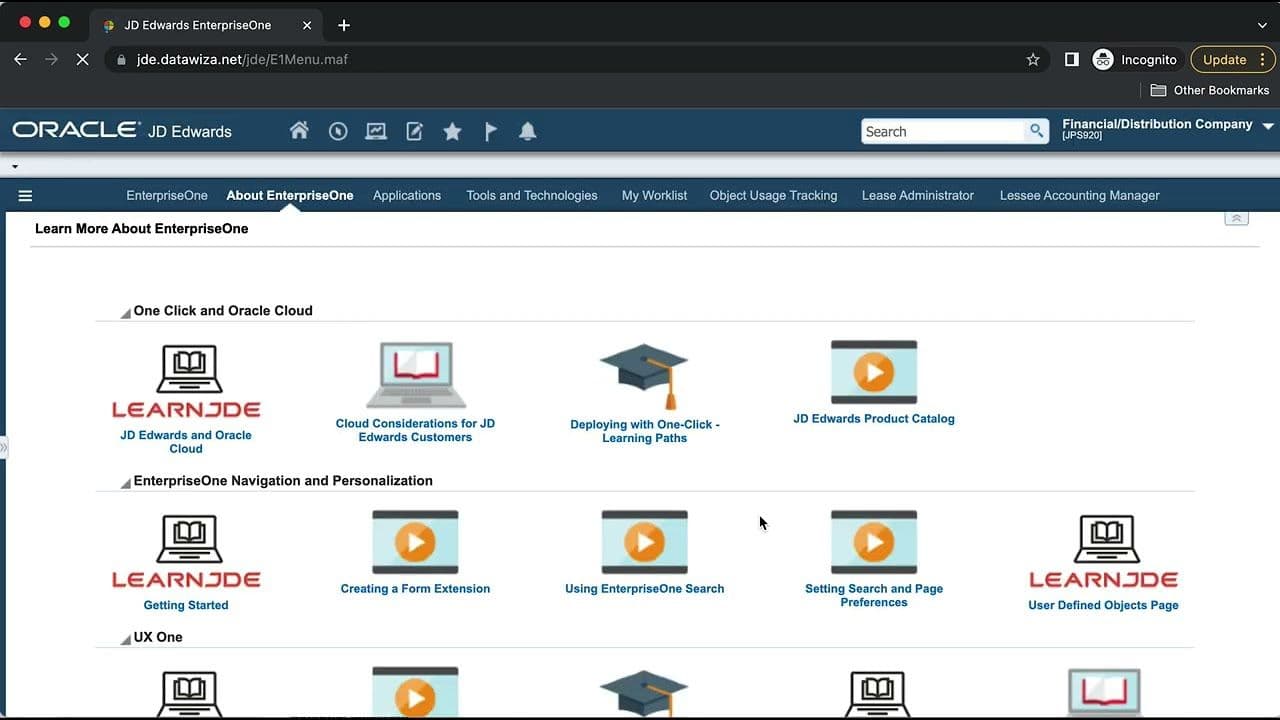Viewport: 1280px width, 720px height.
Task: Collapse the UX One section
Action: click(x=126, y=639)
